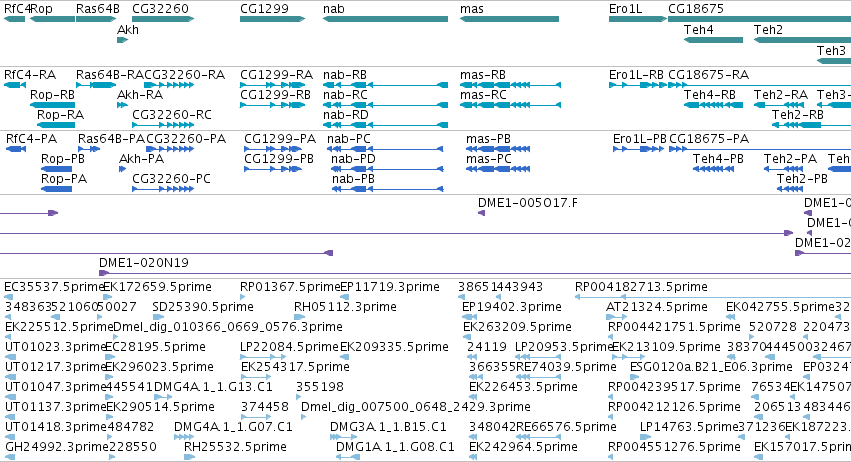Viewport: 851px width, 462px height.
Task: Click EST label RH25532.5prime
Action: [x=235, y=447]
